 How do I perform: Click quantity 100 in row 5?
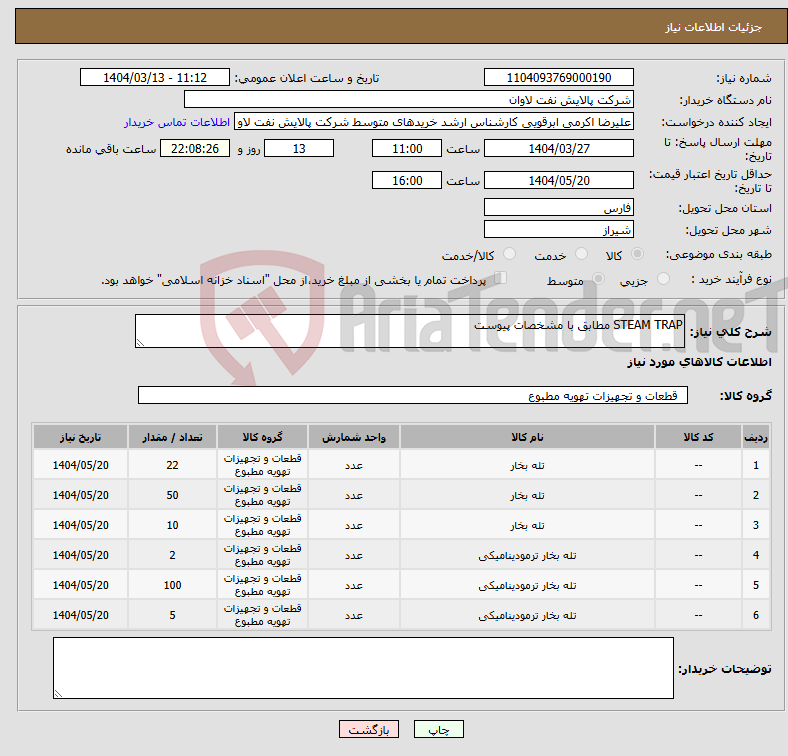172,586
